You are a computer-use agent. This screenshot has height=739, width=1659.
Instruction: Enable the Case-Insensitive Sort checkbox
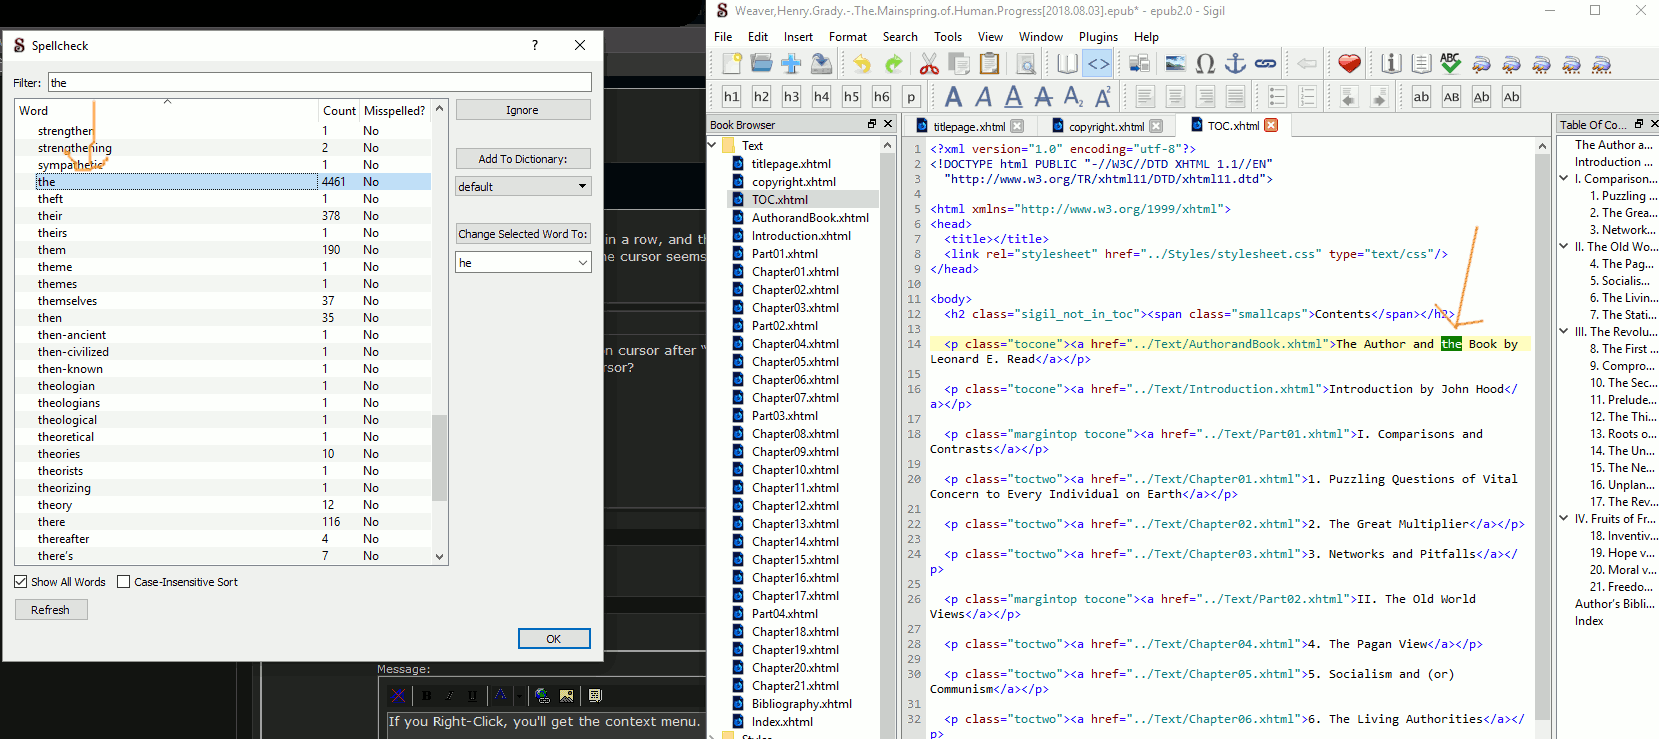pos(124,582)
